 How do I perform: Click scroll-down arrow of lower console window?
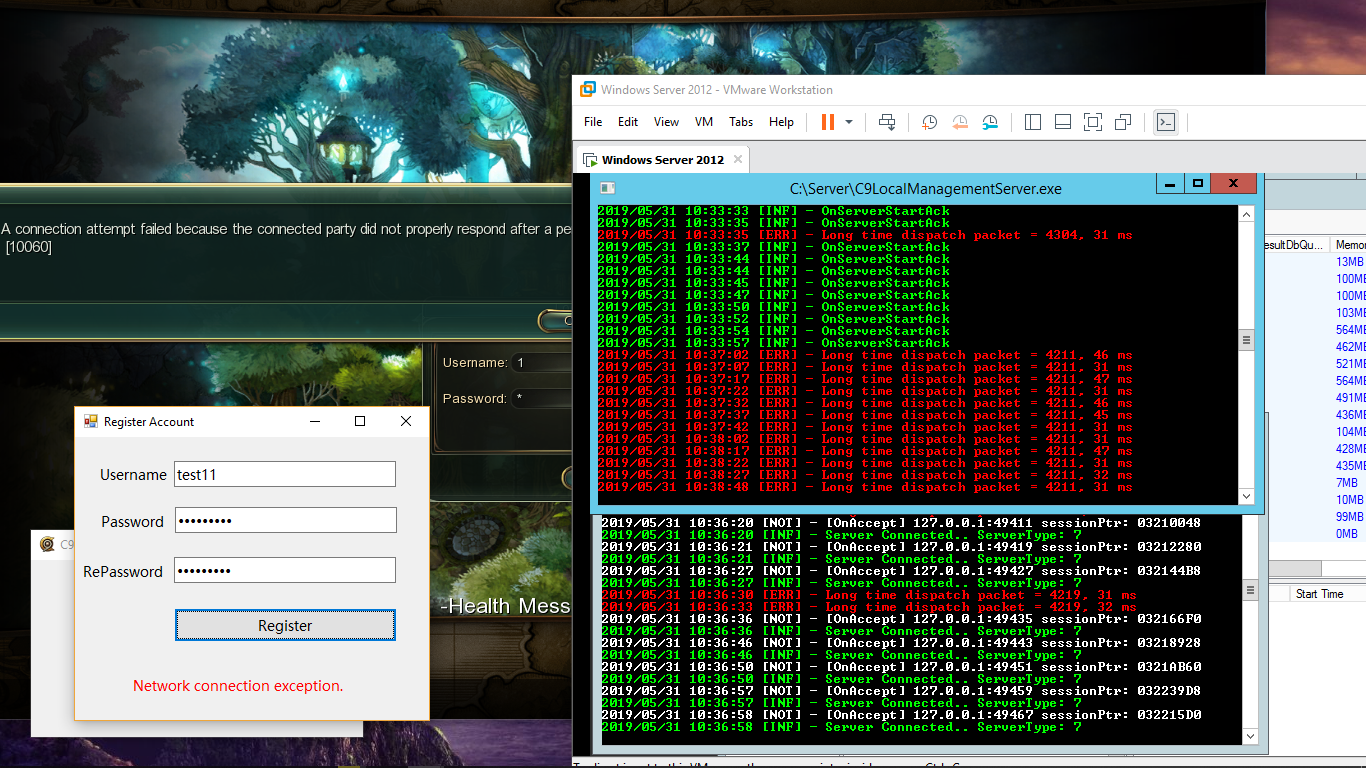point(1249,736)
